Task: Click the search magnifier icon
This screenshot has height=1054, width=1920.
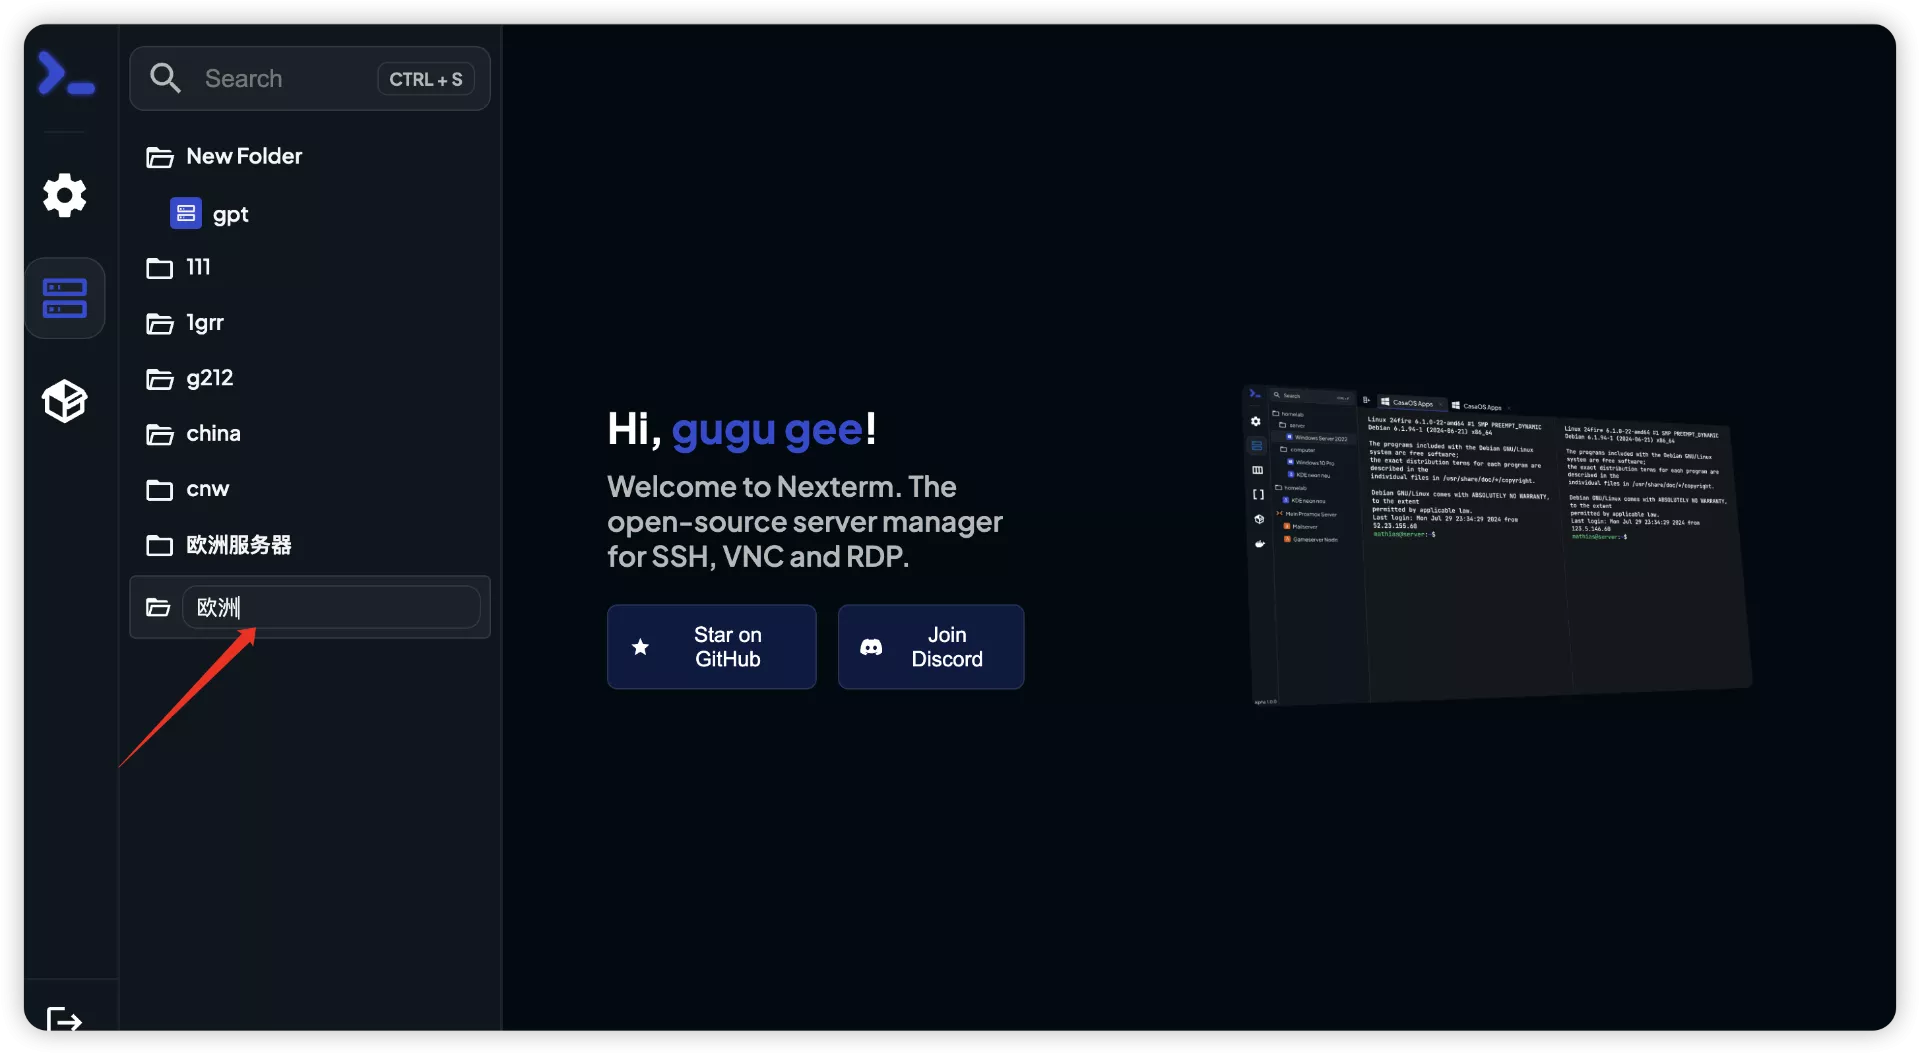Action: click(x=165, y=78)
